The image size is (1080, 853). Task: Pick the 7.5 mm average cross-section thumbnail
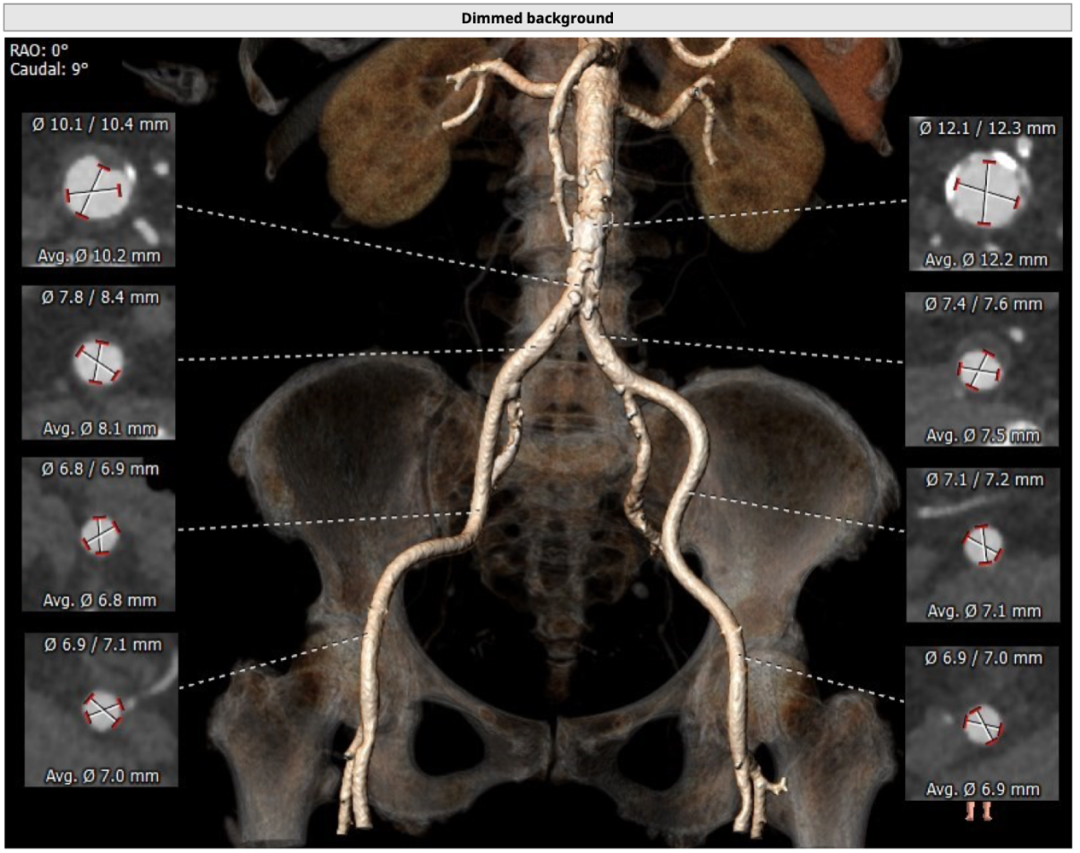pyautogui.click(x=982, y=370)
